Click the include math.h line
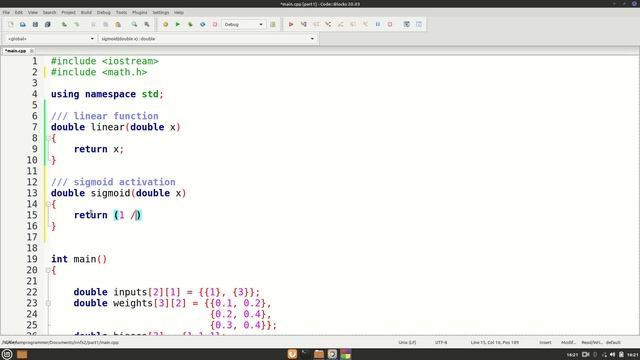This screenshot has width=640, height=360. (x=99, y=72)
